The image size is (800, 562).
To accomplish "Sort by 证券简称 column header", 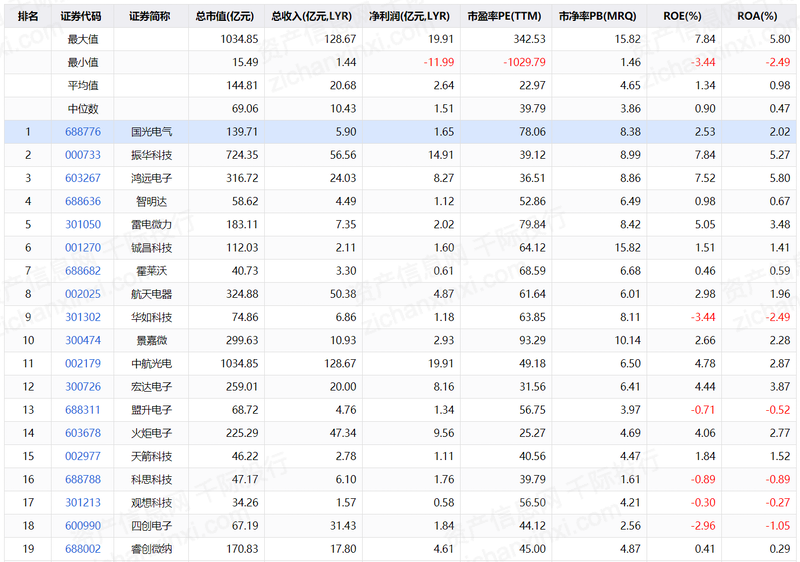I will pyautogui.click(x=149, y=16).
